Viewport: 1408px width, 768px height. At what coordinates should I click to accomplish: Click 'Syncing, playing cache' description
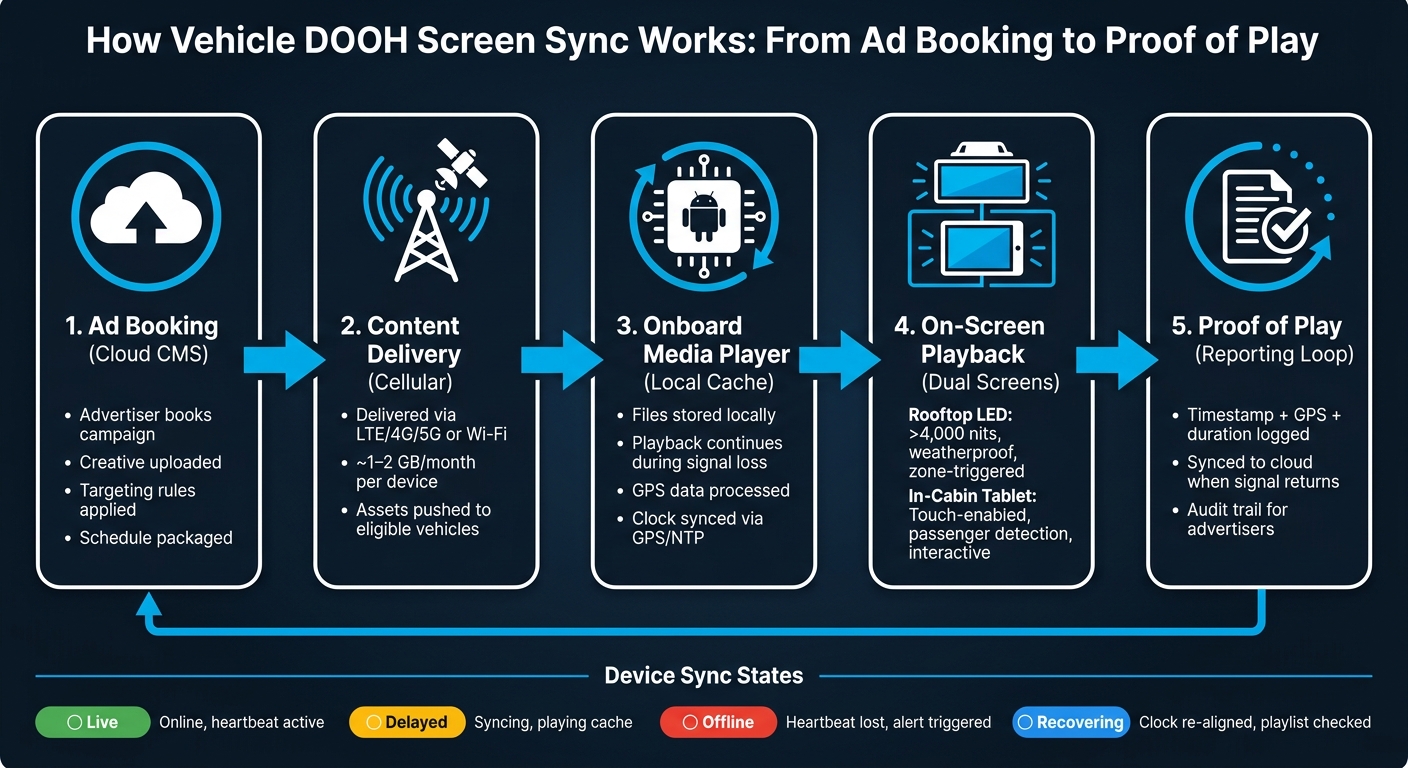[x=553, y=722]
